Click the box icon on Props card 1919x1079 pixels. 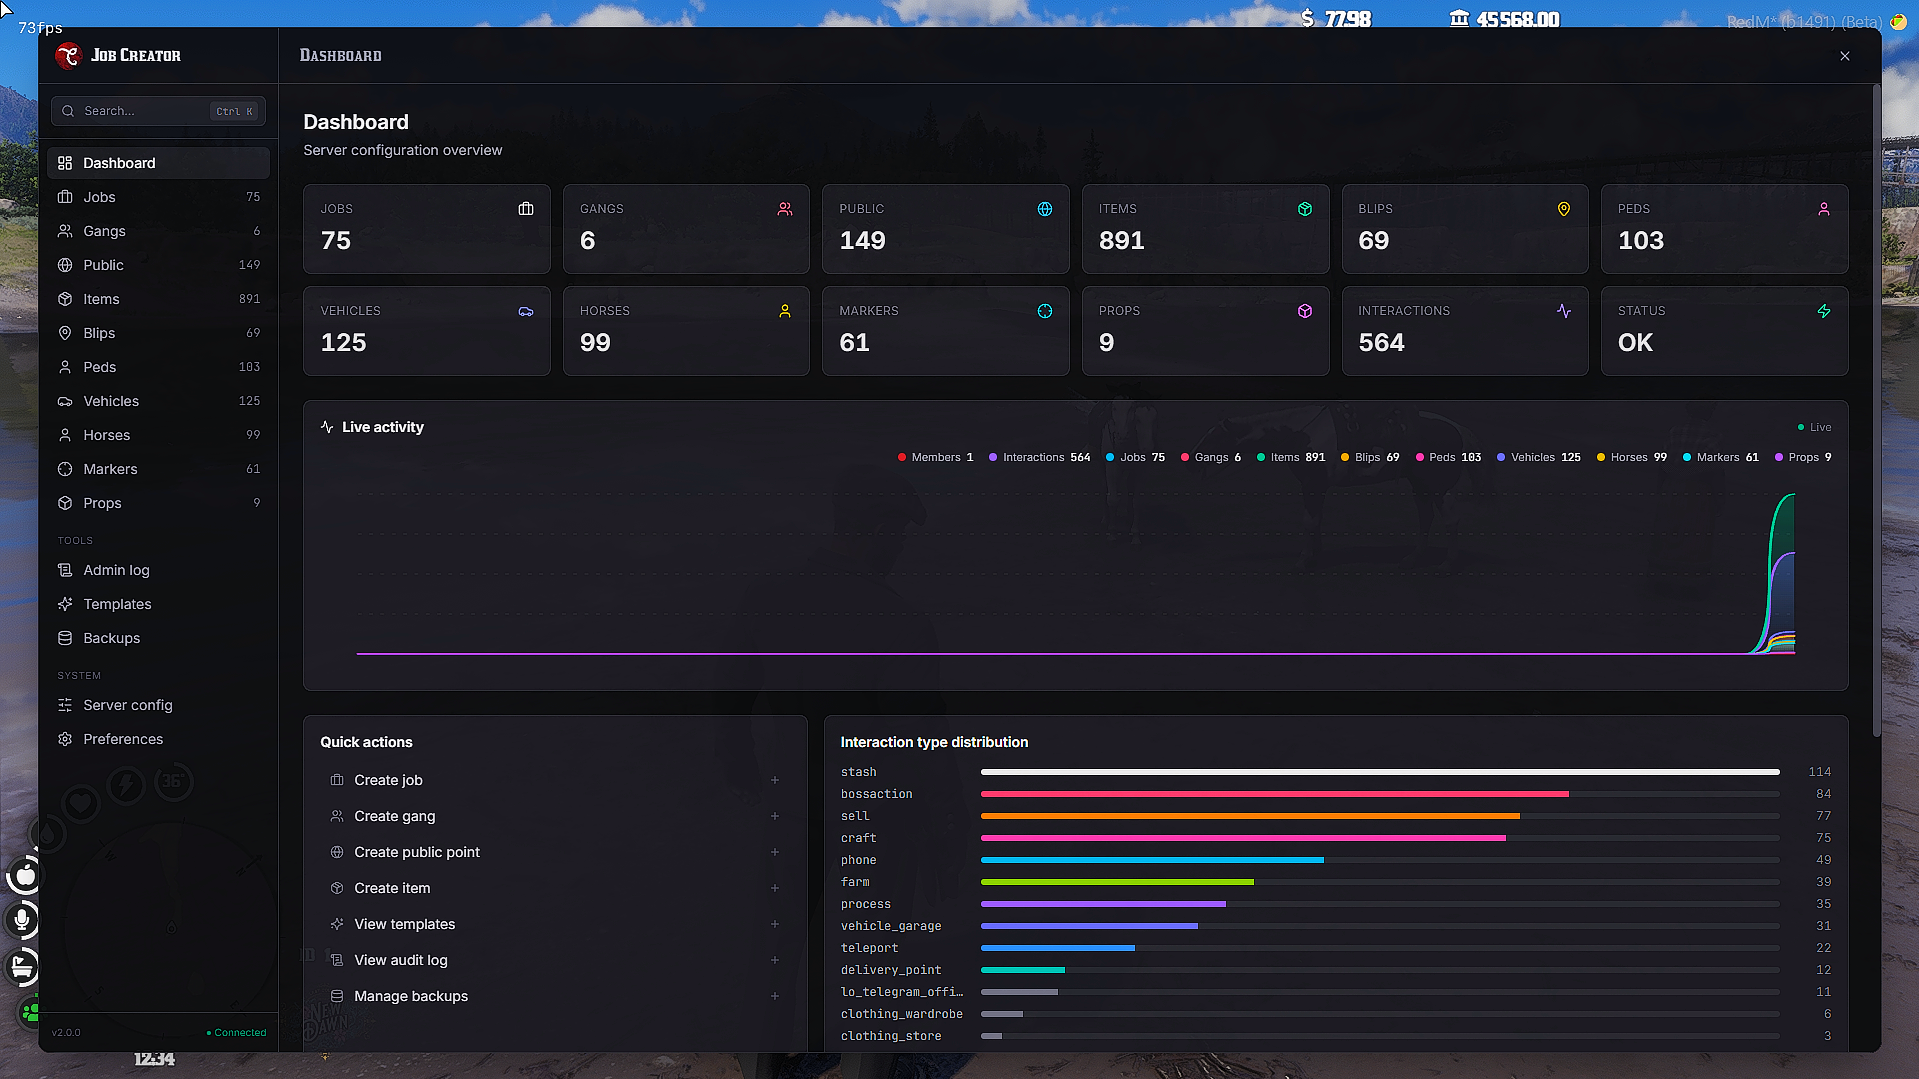coord(1305,311)
